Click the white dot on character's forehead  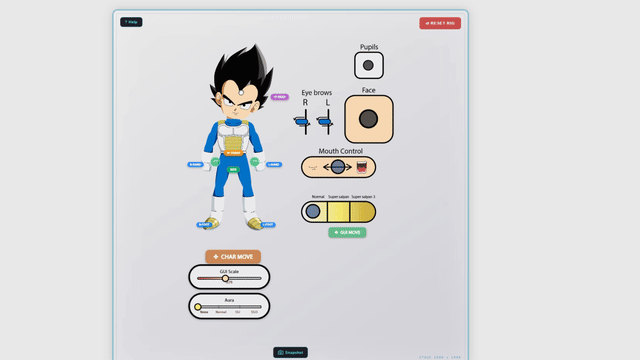(x=241, y=93)
